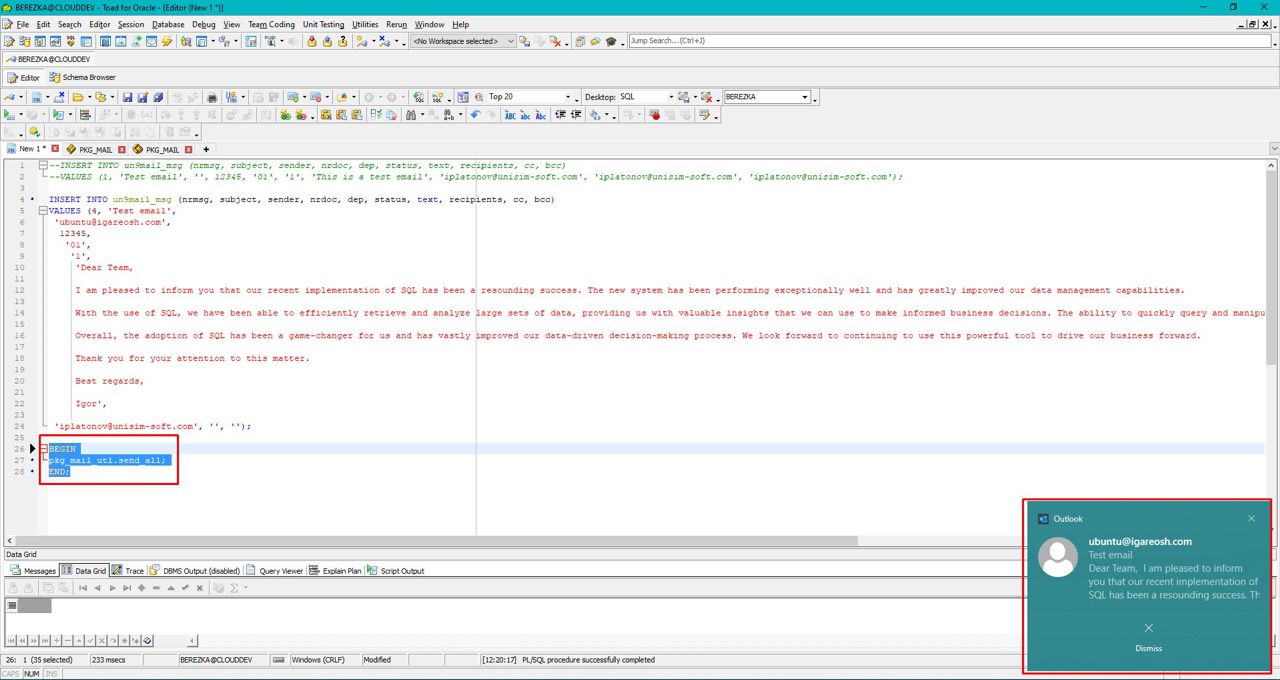This screenshot has width=1280, height=680.
Task: Click the Undo arrow icon
Action: tap(476, 115)
